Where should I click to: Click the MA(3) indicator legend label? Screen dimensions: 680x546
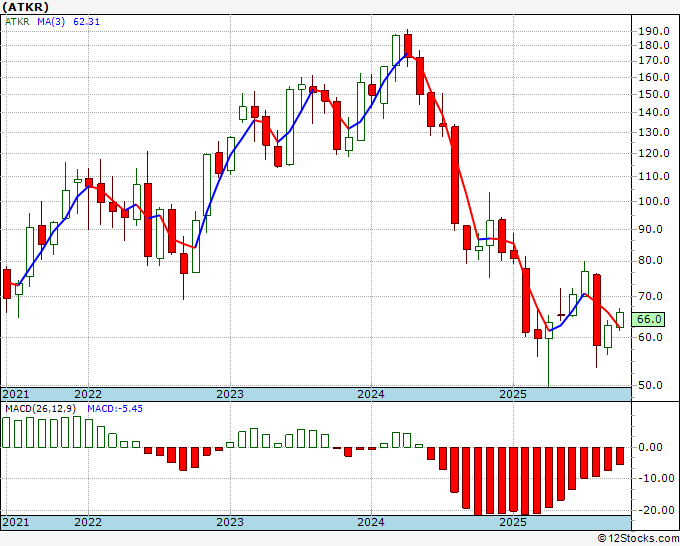(x=51, y=21)
